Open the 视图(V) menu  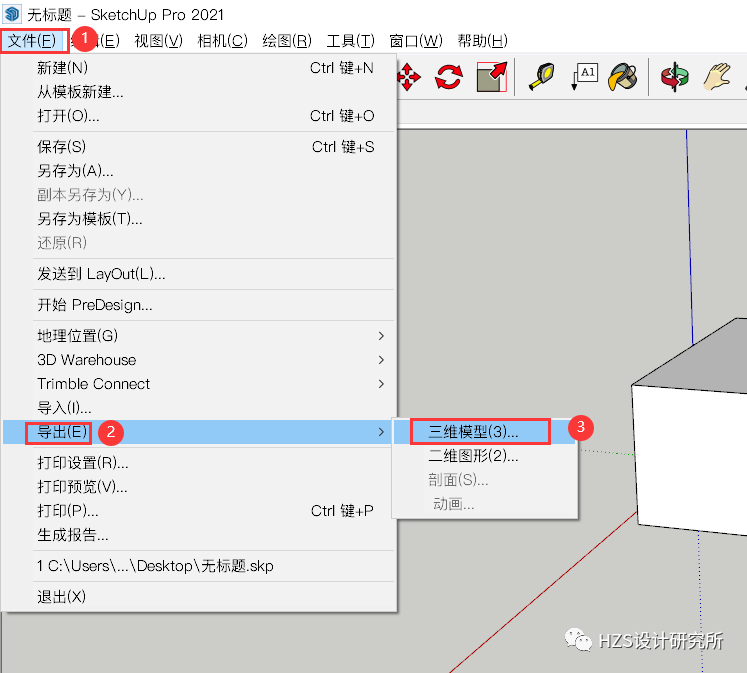coord(159,41)
